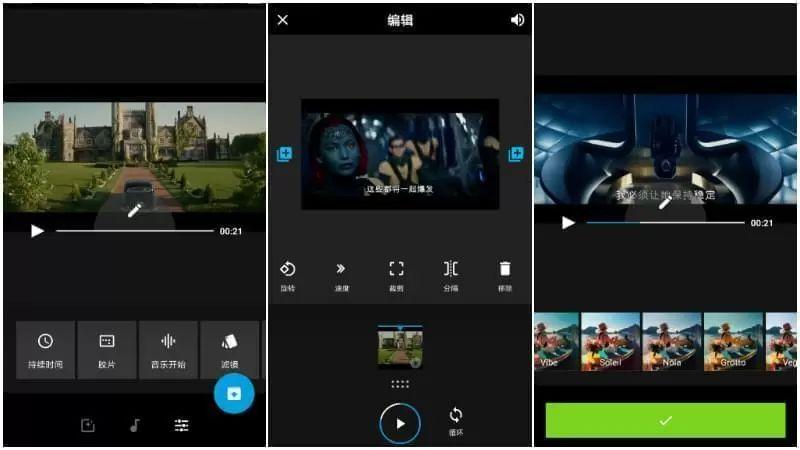Open the music start (音乐开始) option
Image resolution: width=800 pixels, height=450 pixels.
168,350
